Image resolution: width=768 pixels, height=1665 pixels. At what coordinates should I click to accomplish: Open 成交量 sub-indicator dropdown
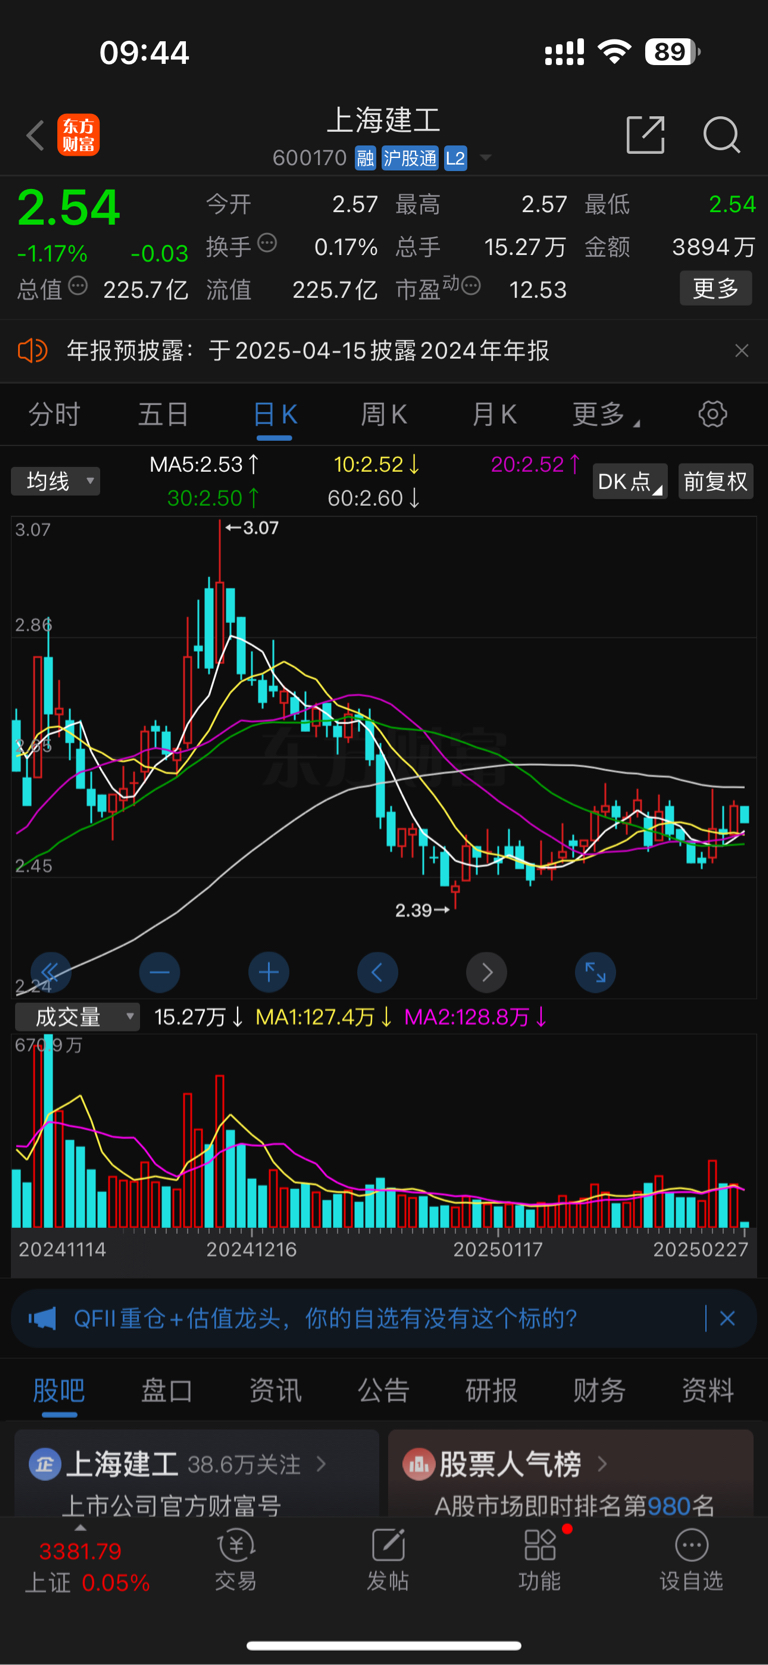(77, 1017)
